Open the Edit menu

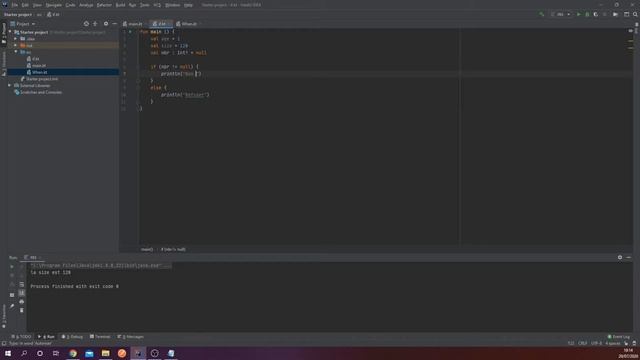point(25,5)
